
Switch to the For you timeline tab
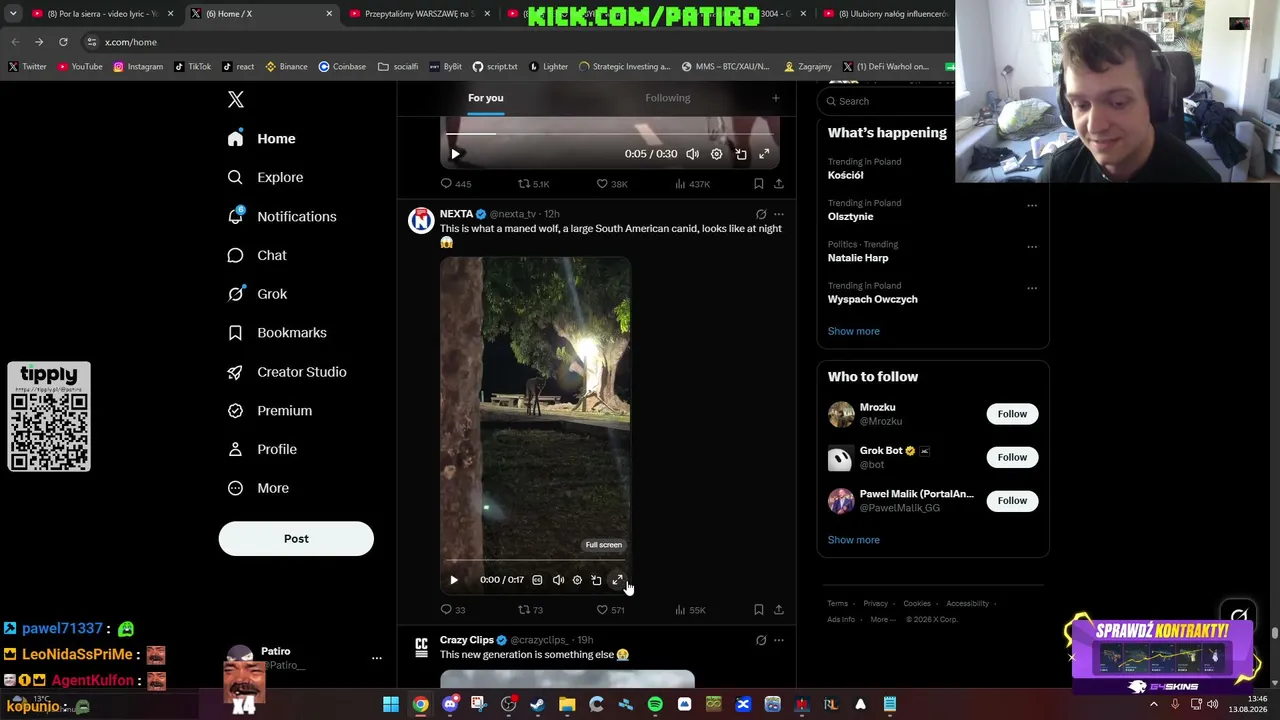click(486, 98)
